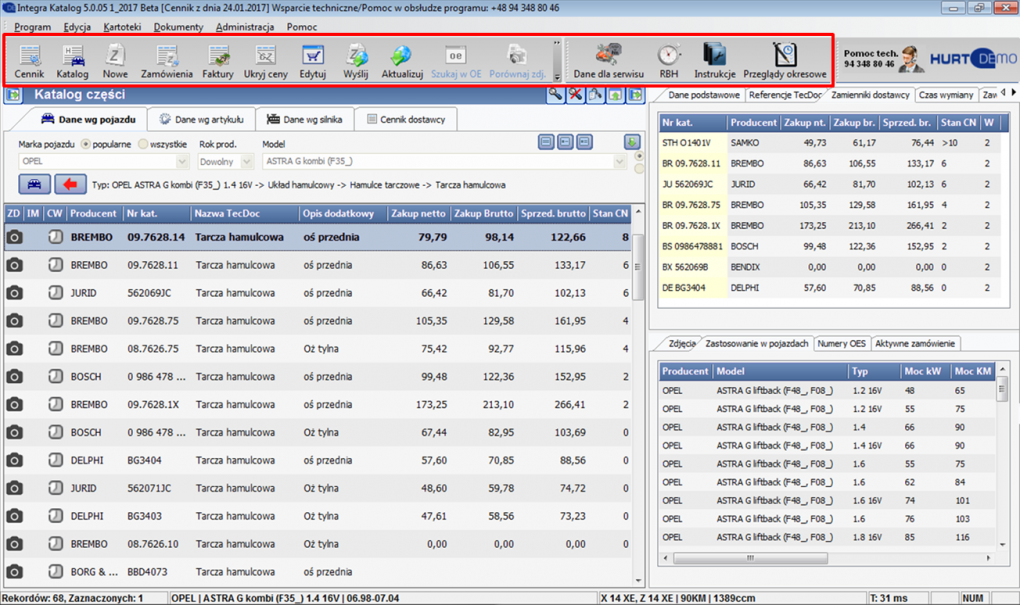Click the Edytuj cart icon
The width and height of the screenshot is (1020, 605).
[313, 61]
